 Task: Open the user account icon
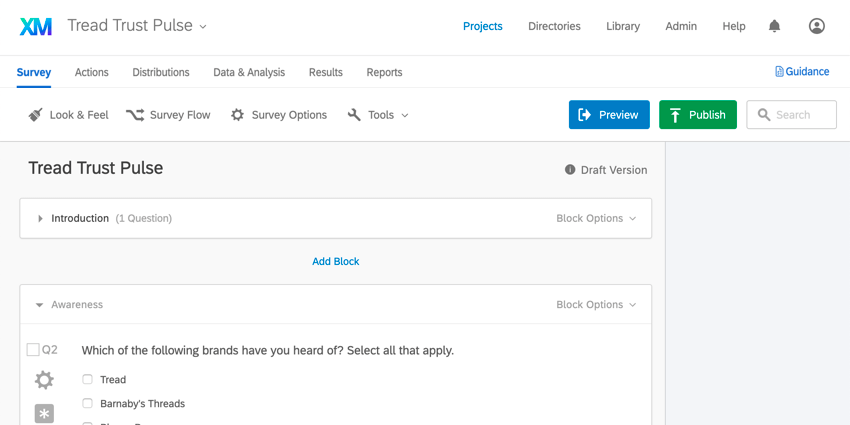click(x=816, y=26)
